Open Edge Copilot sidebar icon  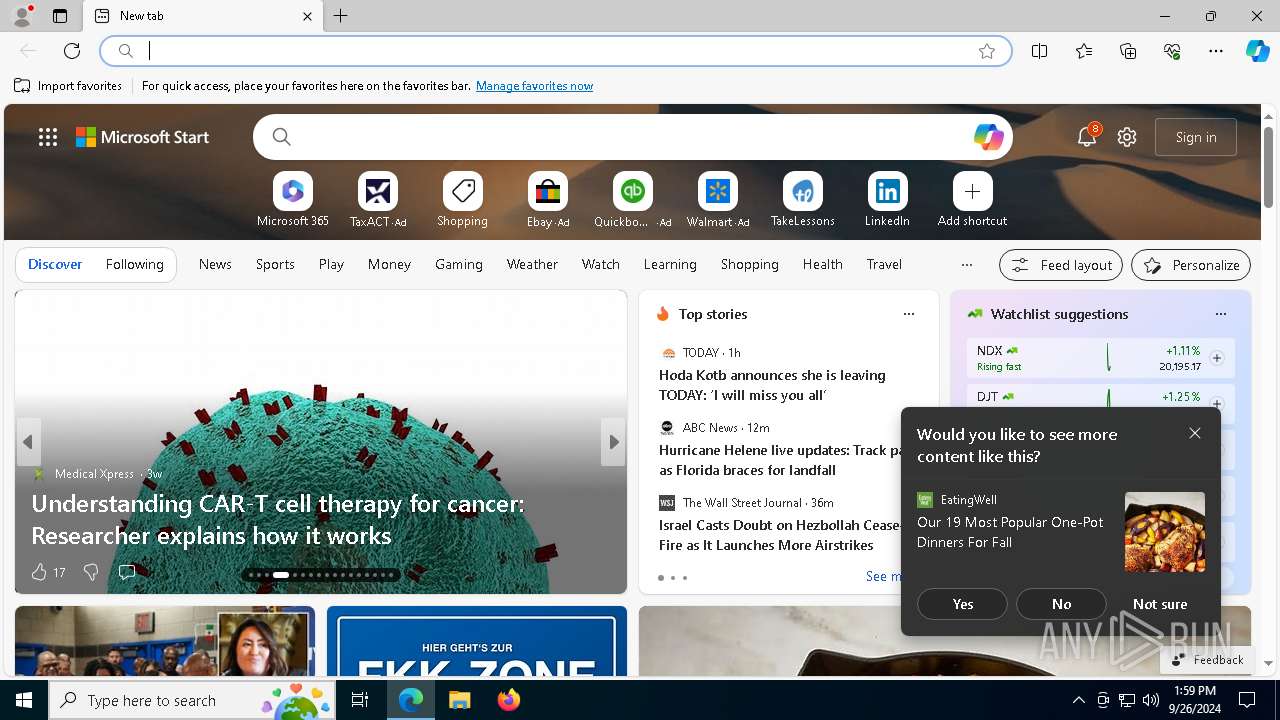1257,51
